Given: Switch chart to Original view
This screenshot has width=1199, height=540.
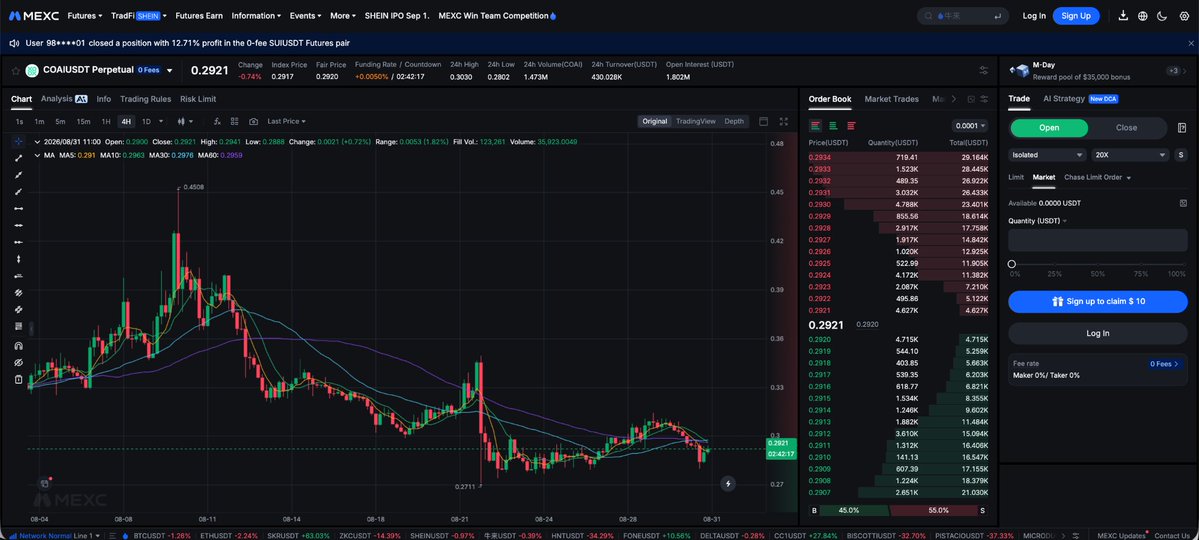Looking at the screenshot, I should tap(655, 121).
